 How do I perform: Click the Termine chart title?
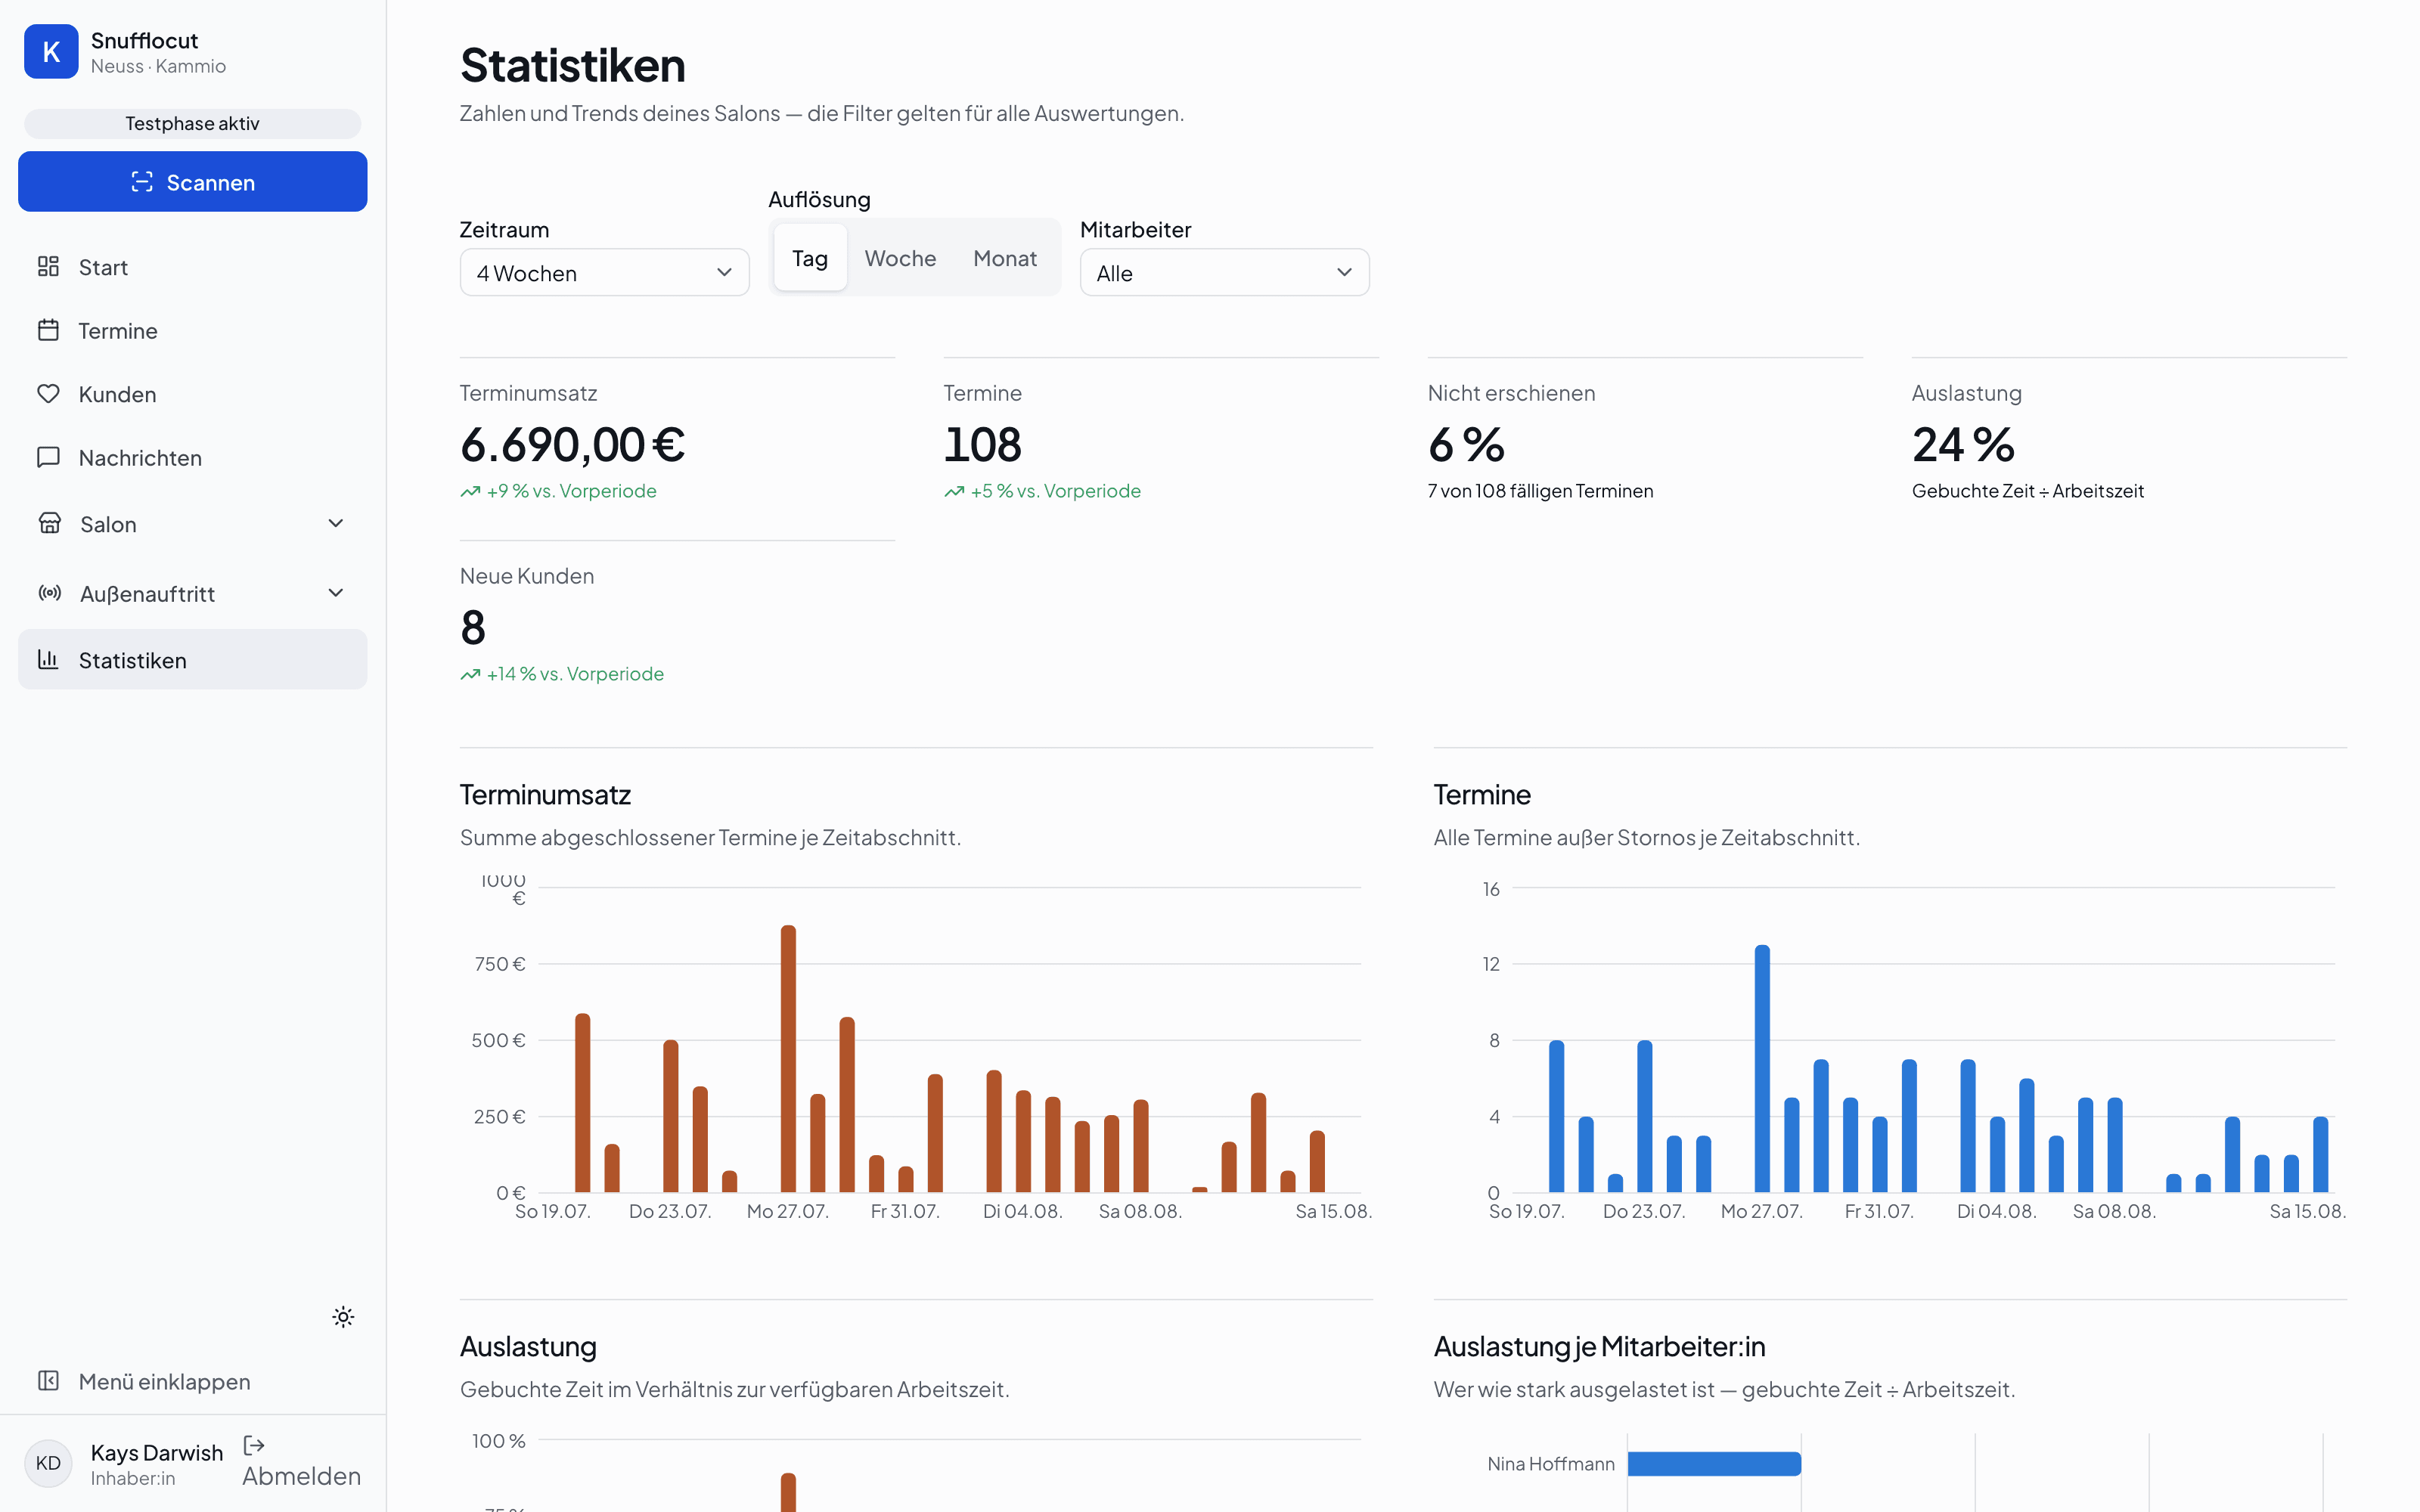tap(1482, 795)
